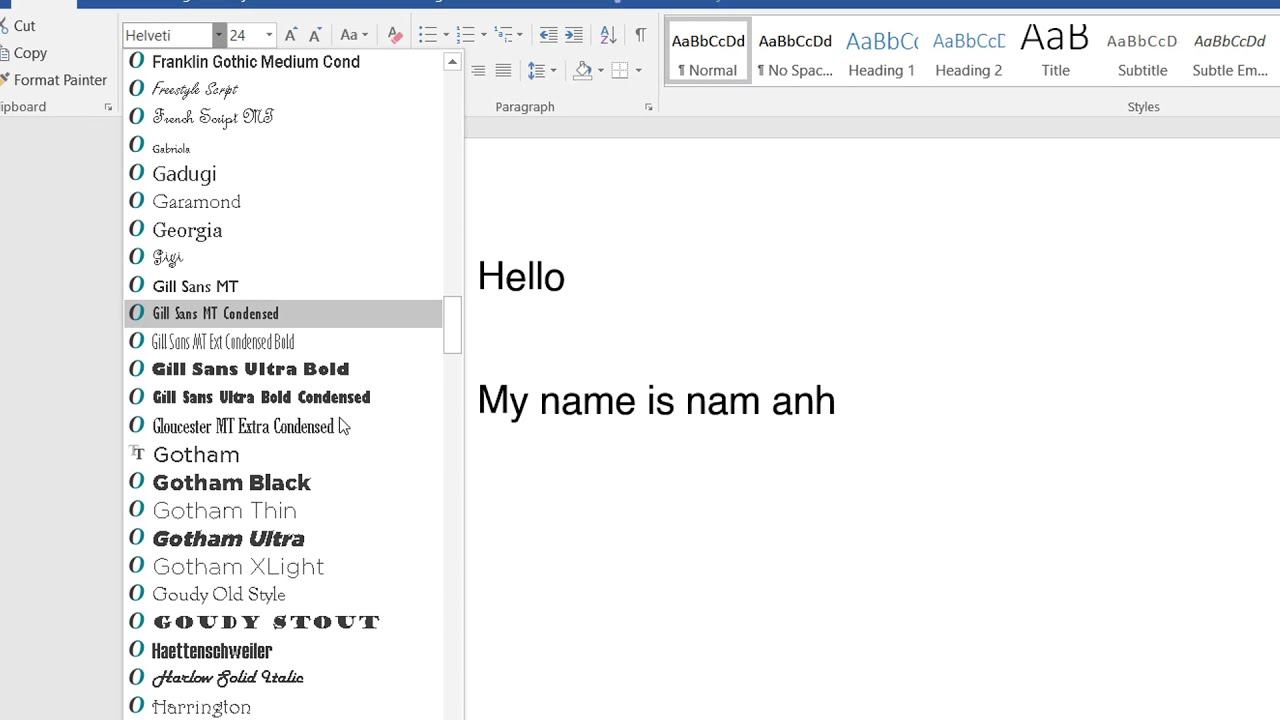This screenshot has width=1280, height=720.
Task: Click the Justify alignment icon
Action: click(x=503, y=70)
